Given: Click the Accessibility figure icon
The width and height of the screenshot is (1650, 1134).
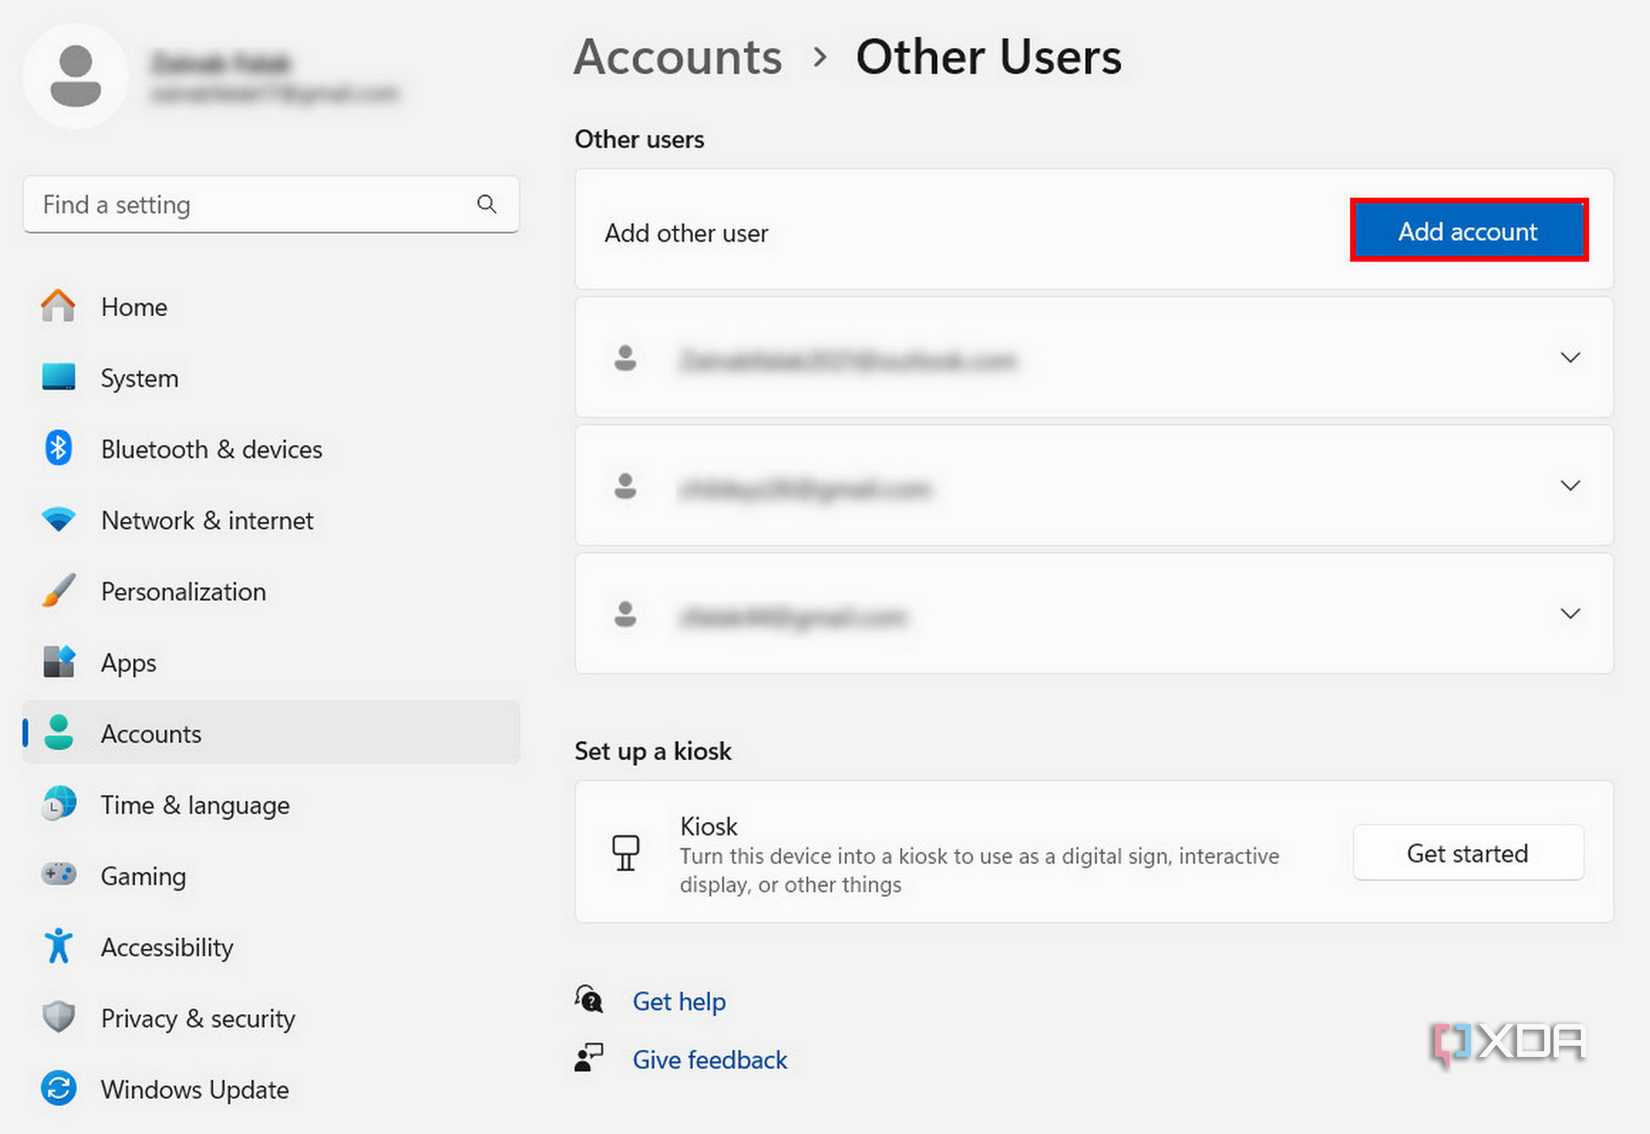Looking at the screenshot, I should tap(58, 946).
